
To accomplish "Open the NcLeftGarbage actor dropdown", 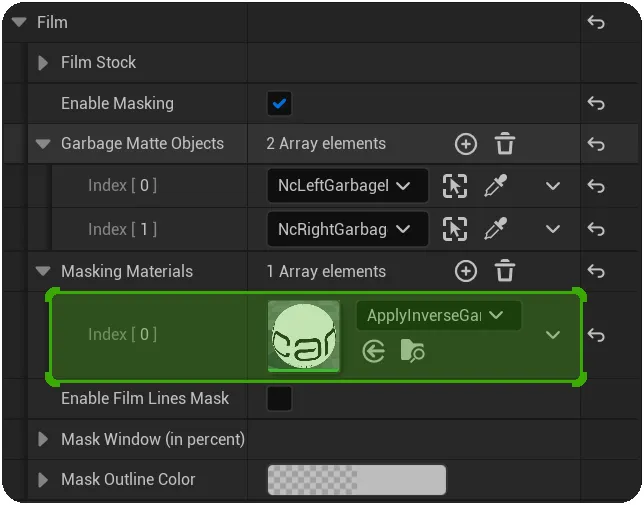I will (x=347, y=186).
